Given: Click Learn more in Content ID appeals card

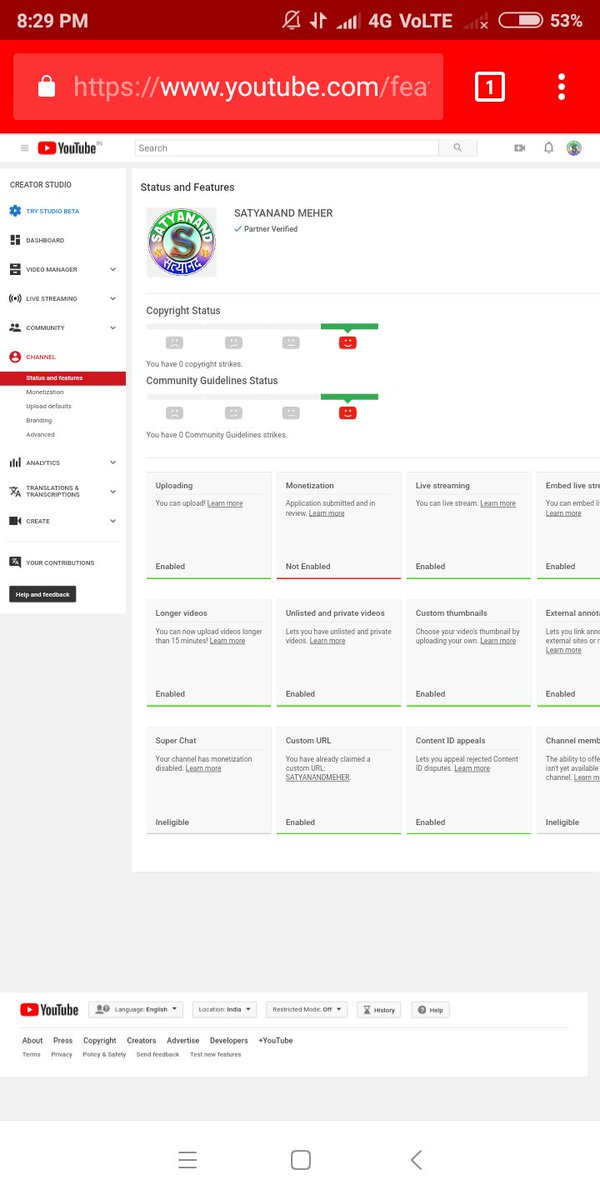Looking at the screenshot, I should (472, 768).
